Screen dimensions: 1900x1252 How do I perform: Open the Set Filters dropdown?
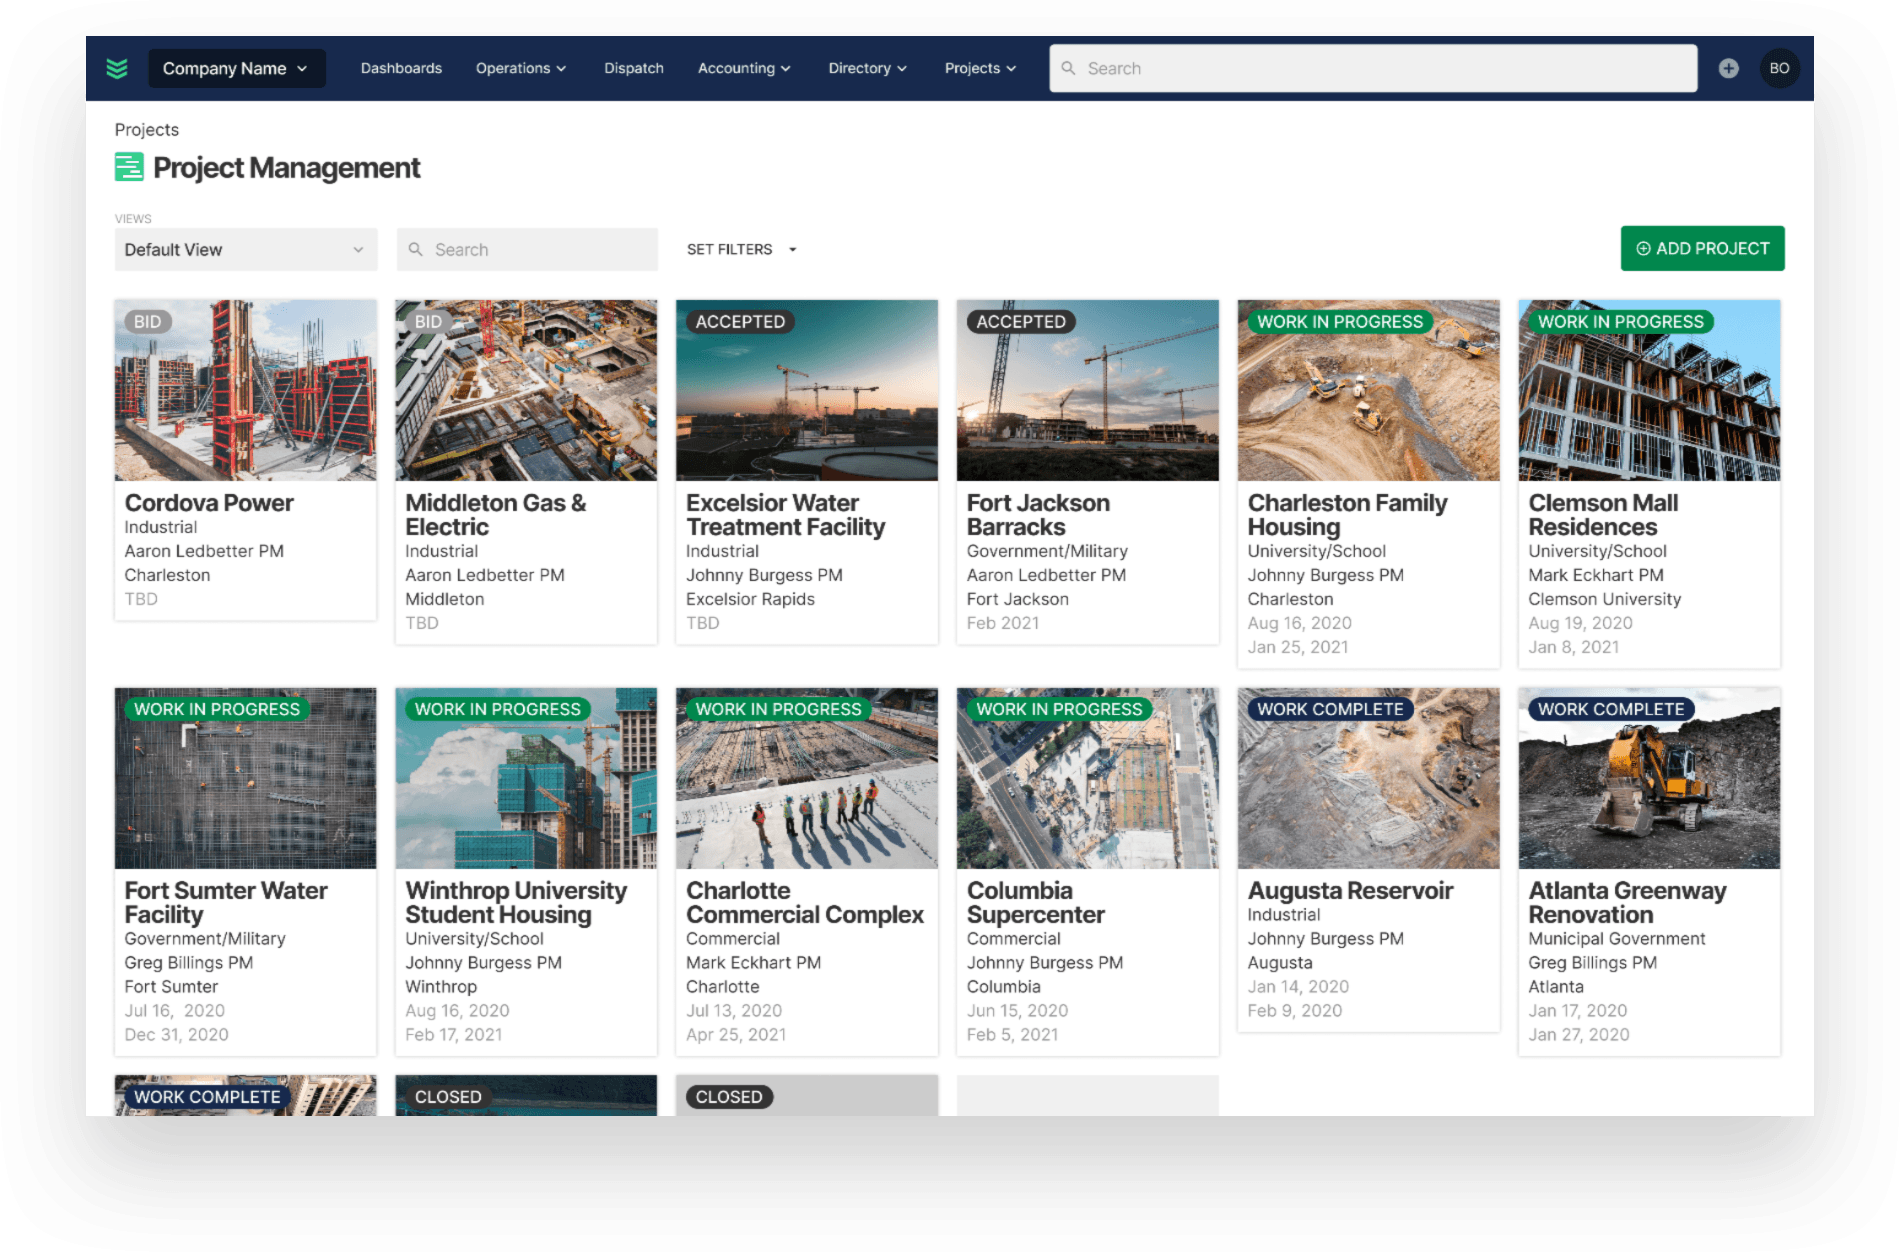[742, 249]
